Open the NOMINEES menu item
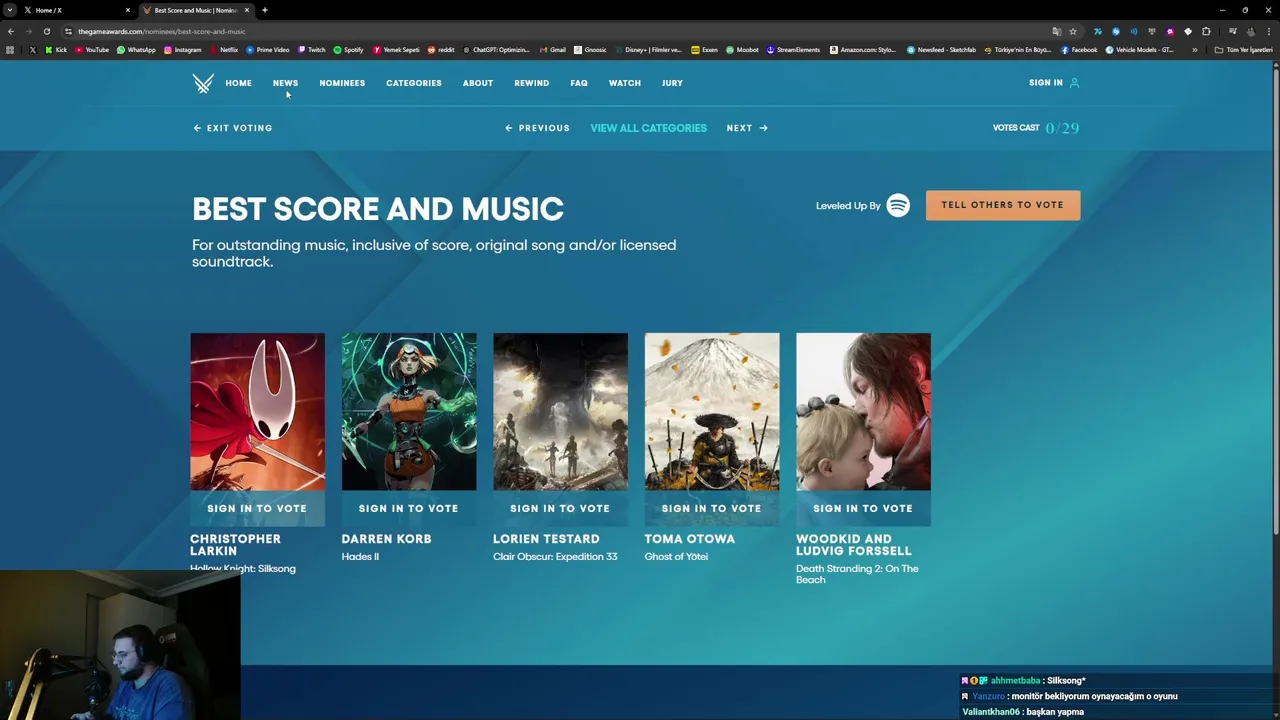 342,83
